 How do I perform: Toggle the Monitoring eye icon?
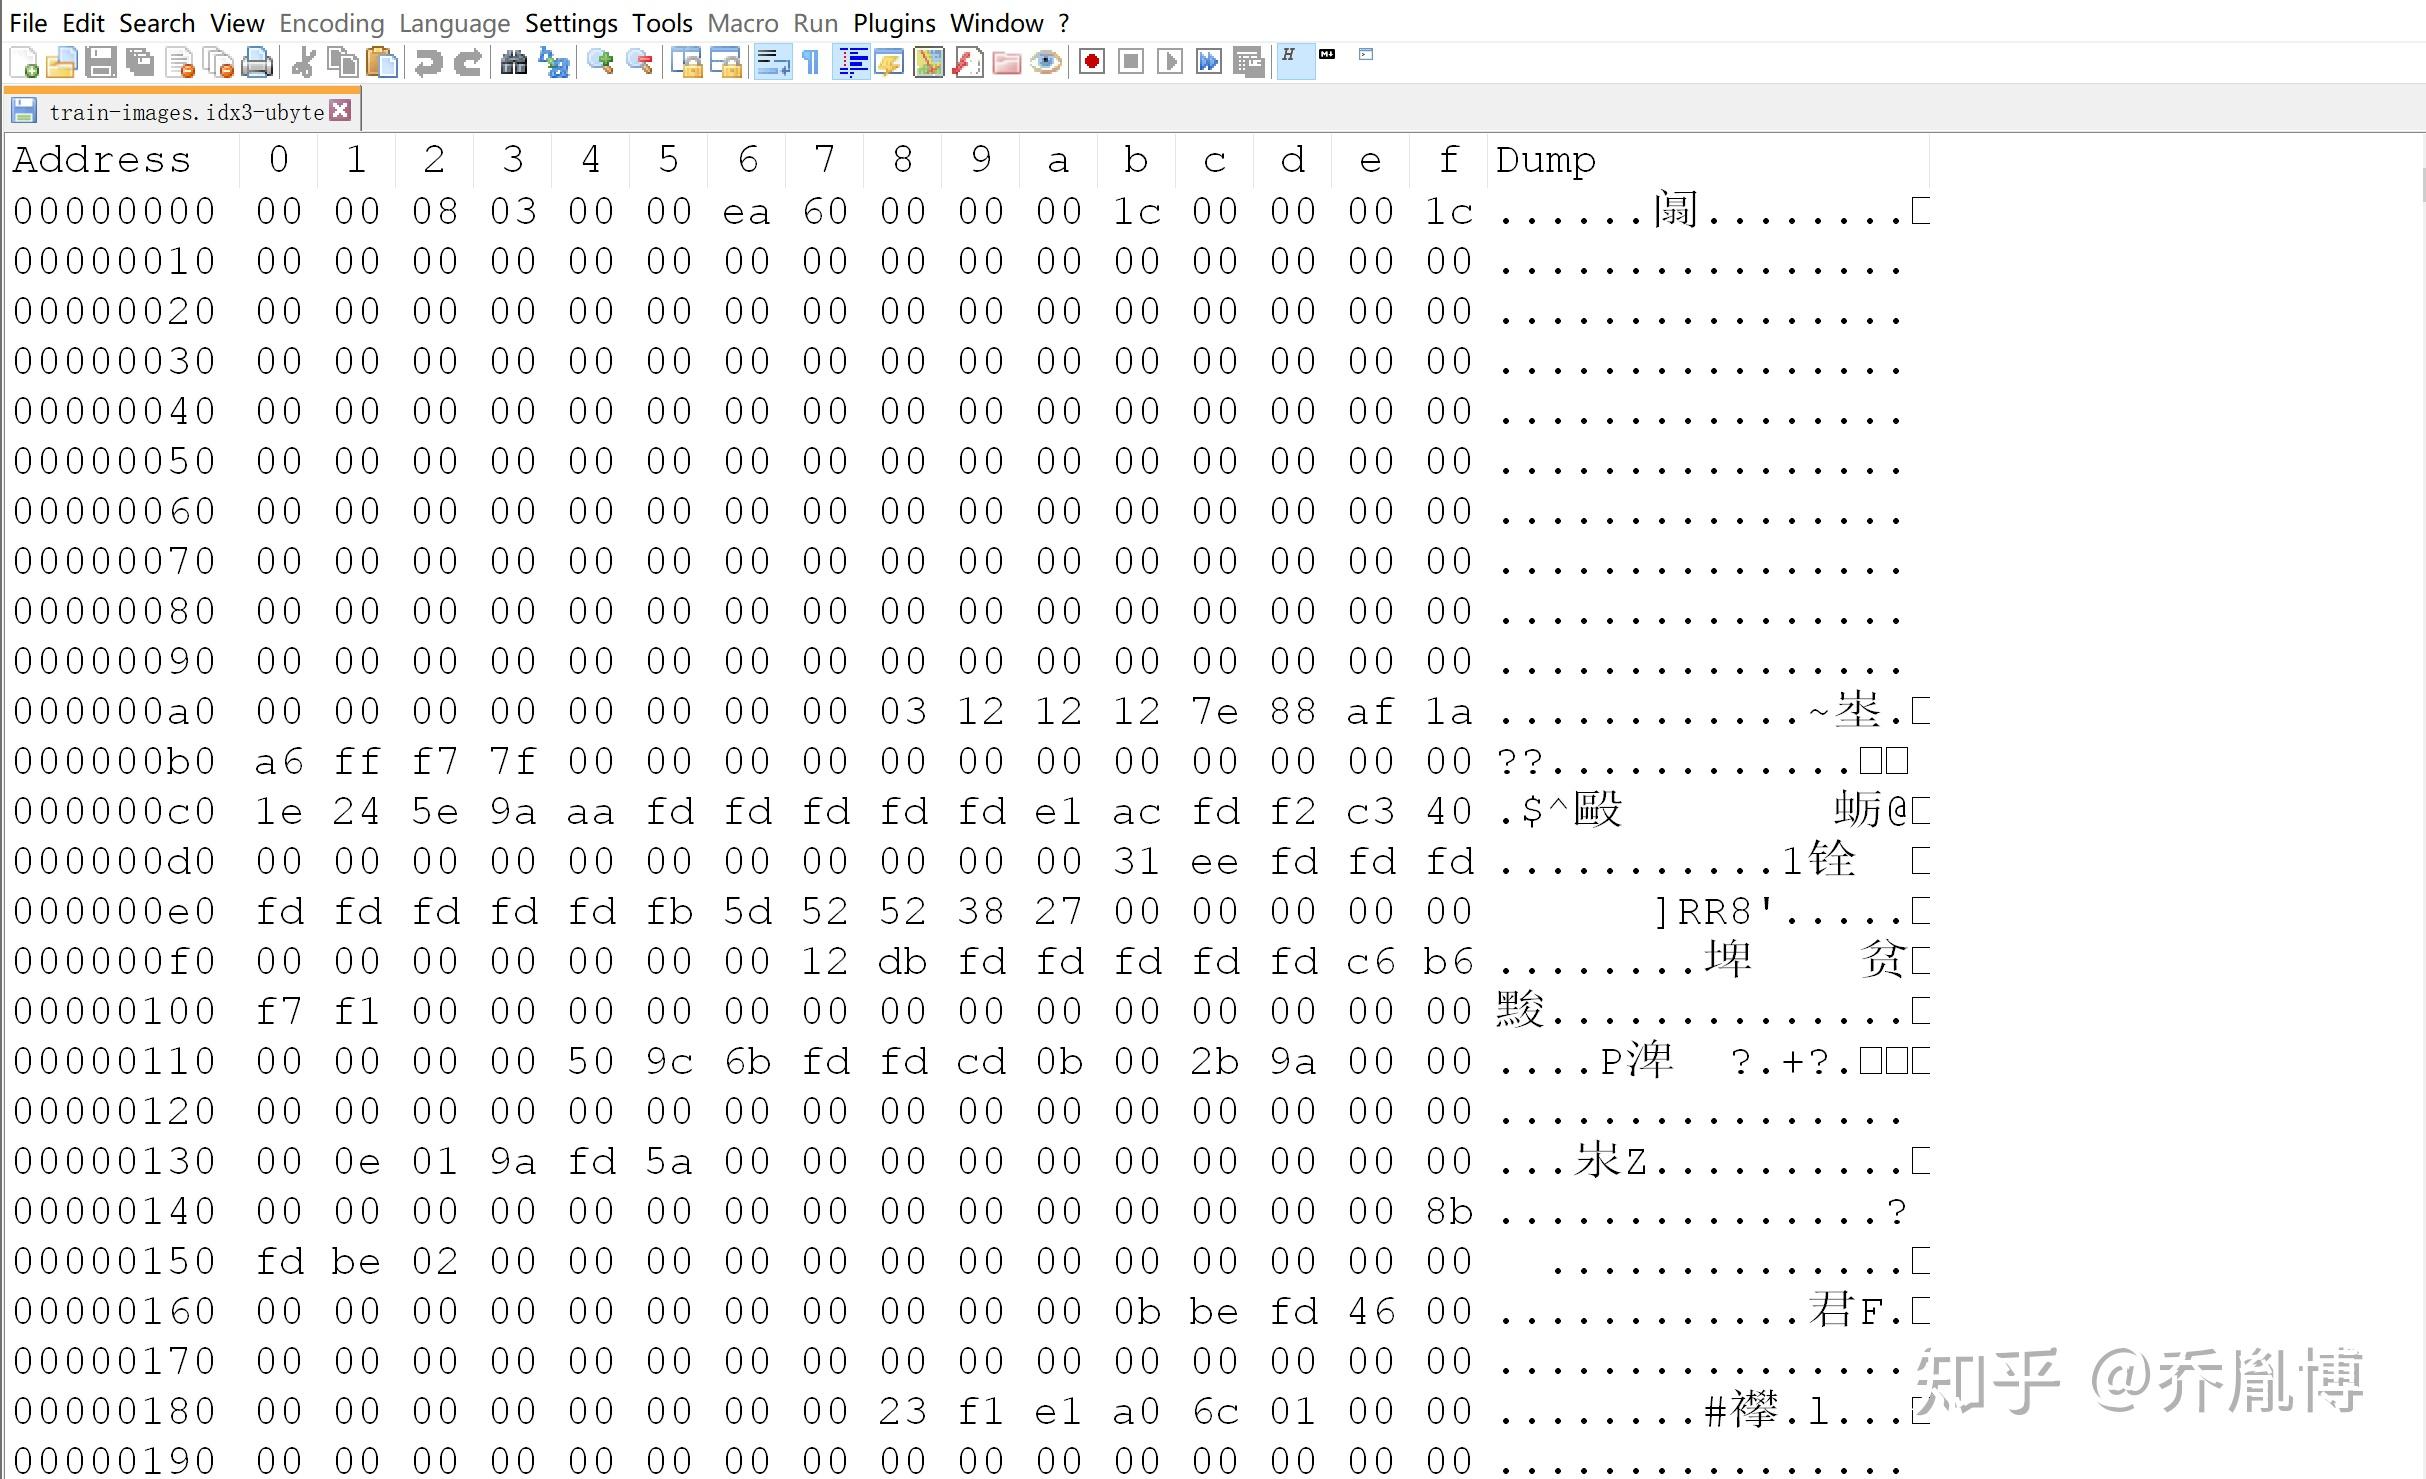pyautogui.click(x=1046, y=63)
